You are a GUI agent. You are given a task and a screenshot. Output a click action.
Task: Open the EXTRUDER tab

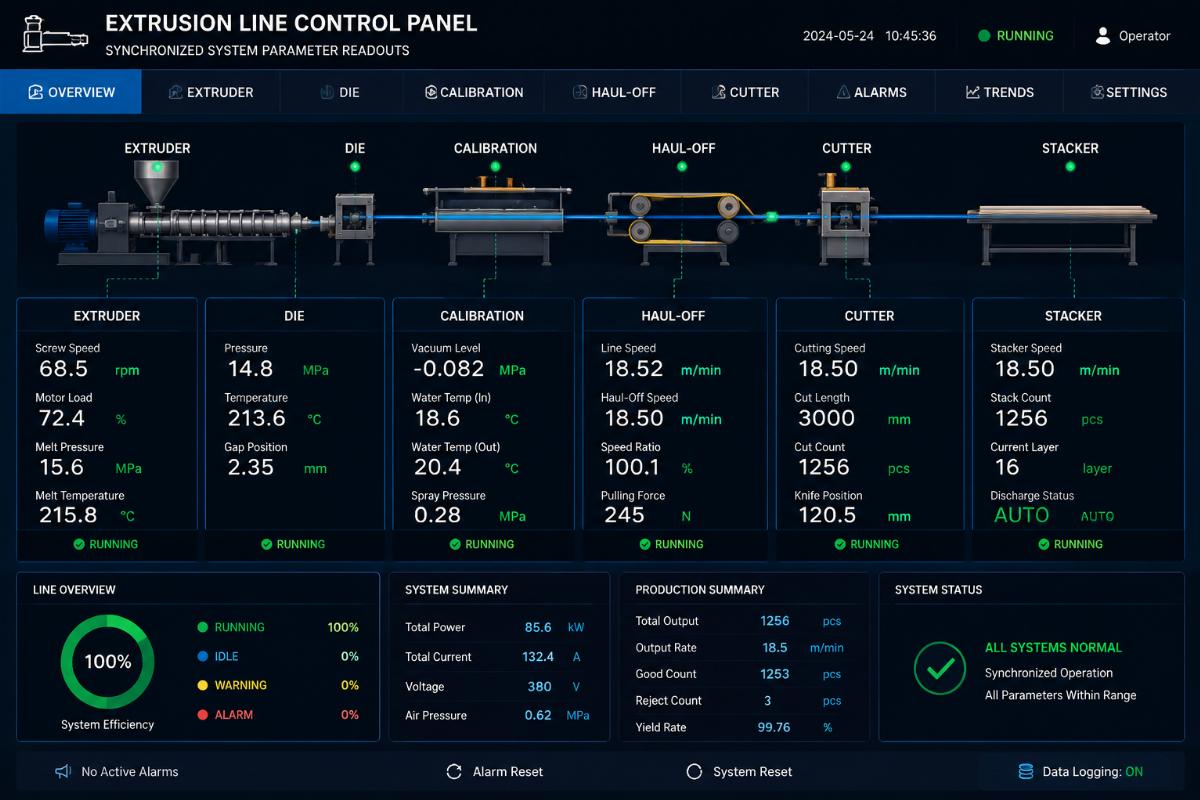click(211, 92)
